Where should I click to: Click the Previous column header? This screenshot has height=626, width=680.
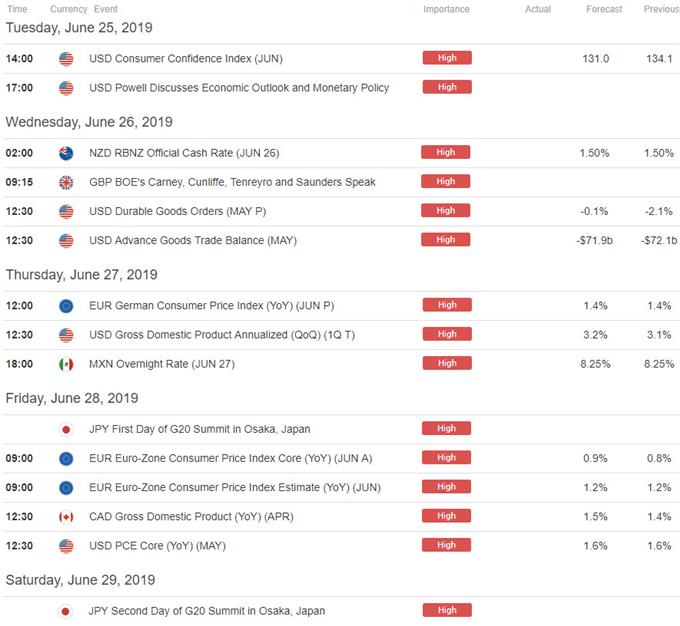661,9
